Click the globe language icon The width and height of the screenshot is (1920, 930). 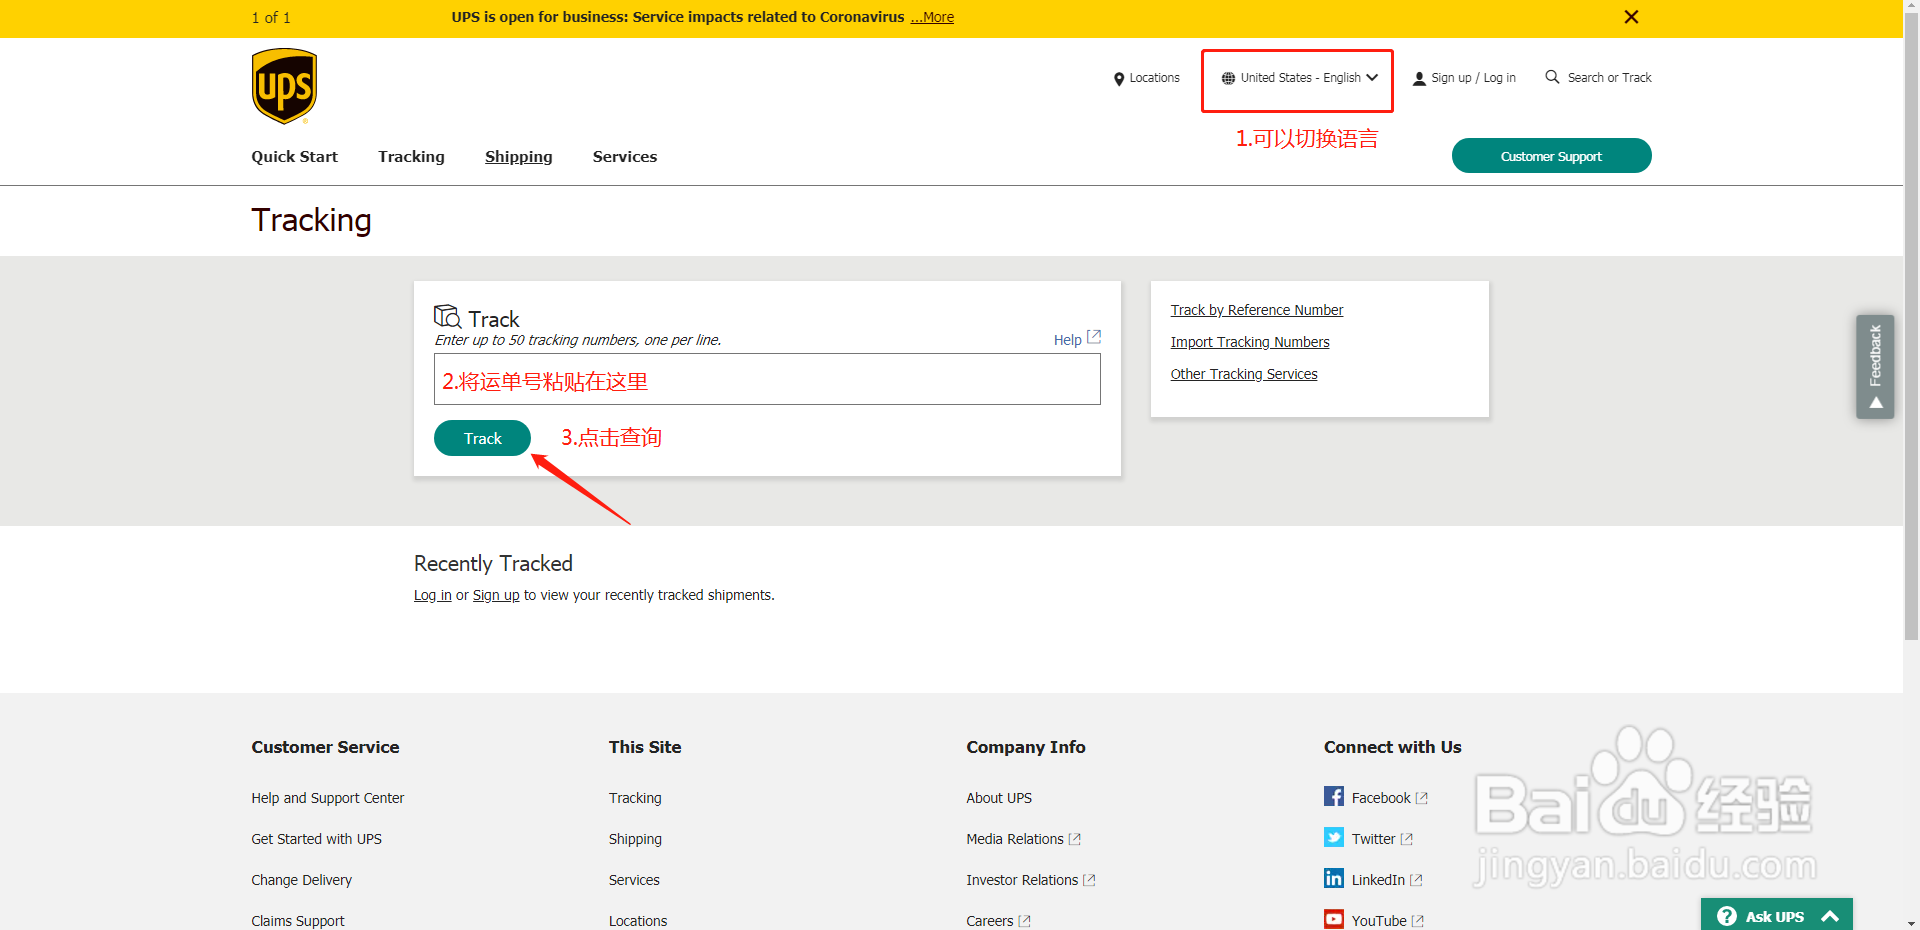1228,78
